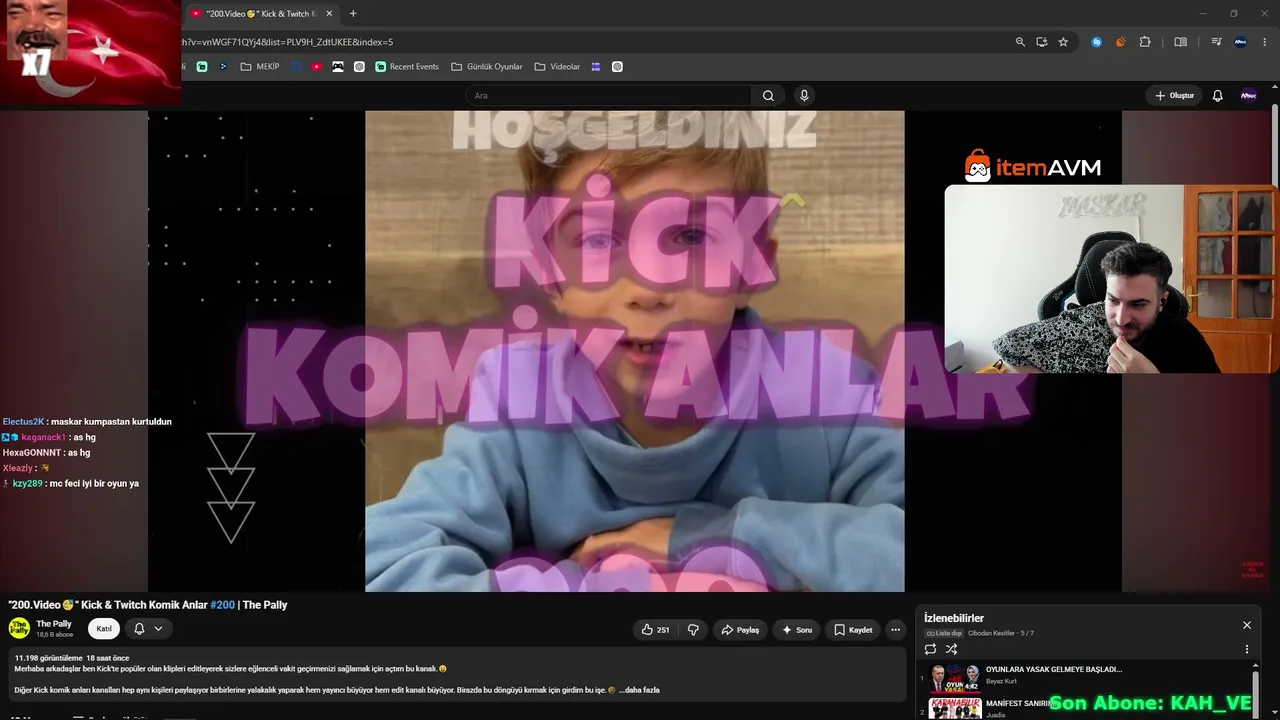The width and height of the screenshot is (1280, 720).
Task: Open the browser media control icon
Action: (x=1216, y=42)
